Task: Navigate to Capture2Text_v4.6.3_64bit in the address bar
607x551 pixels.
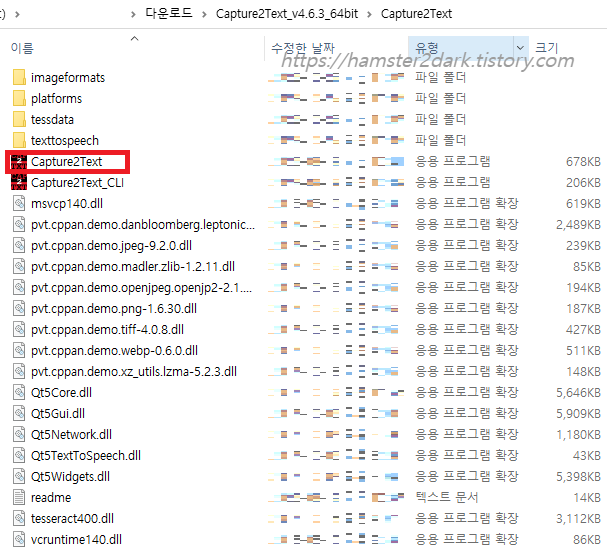Action: (x=287, y=14)
